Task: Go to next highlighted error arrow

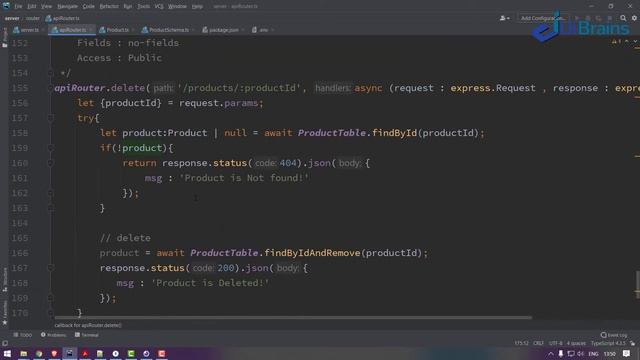Action: [635, 41]
